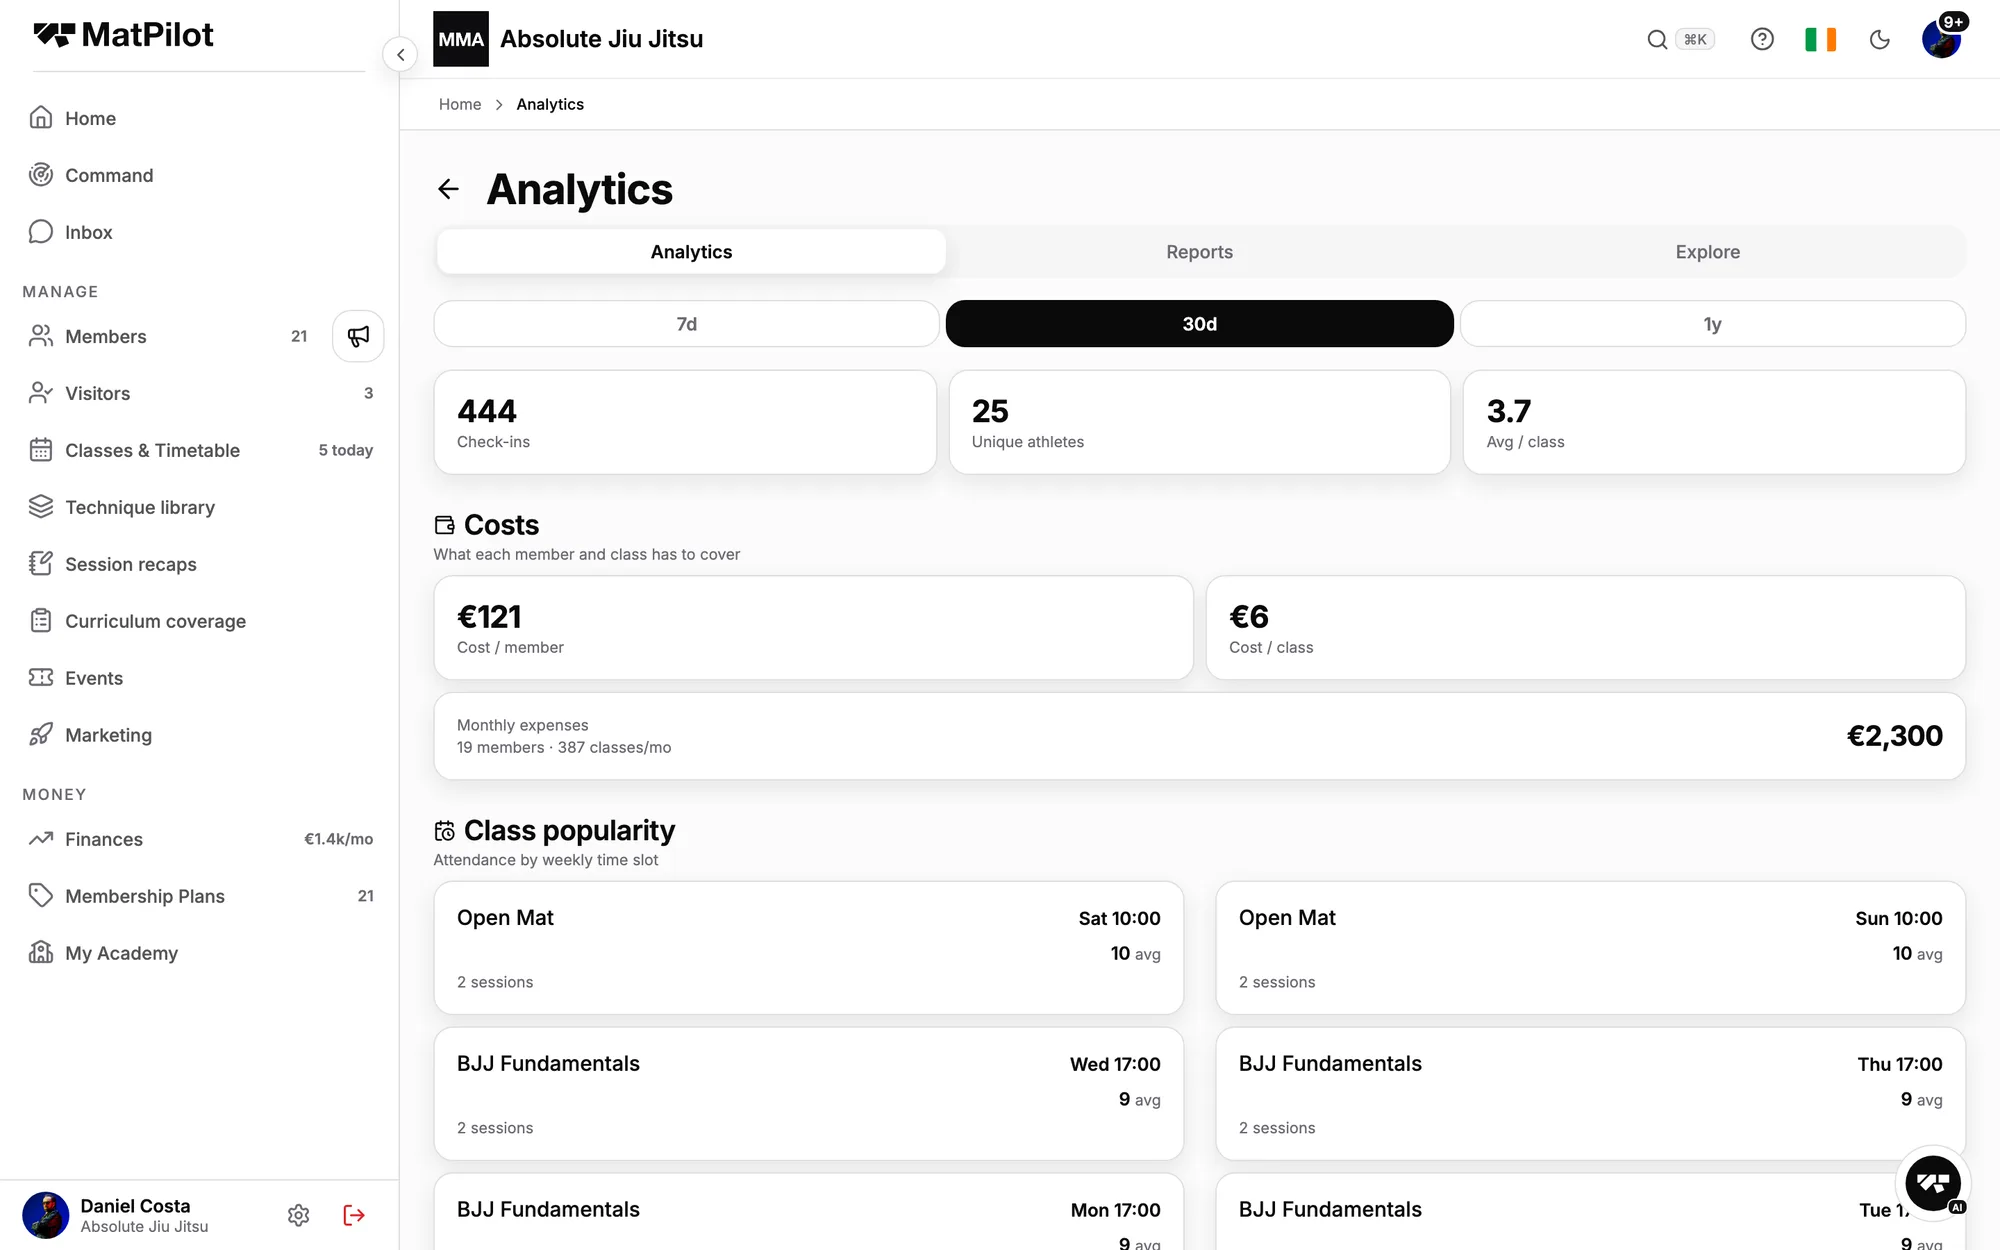Screen dimensions: 2000x1250
Task: Open Daniel Costa profile avatar in sidebar
Action: (x=45, y=1215)
